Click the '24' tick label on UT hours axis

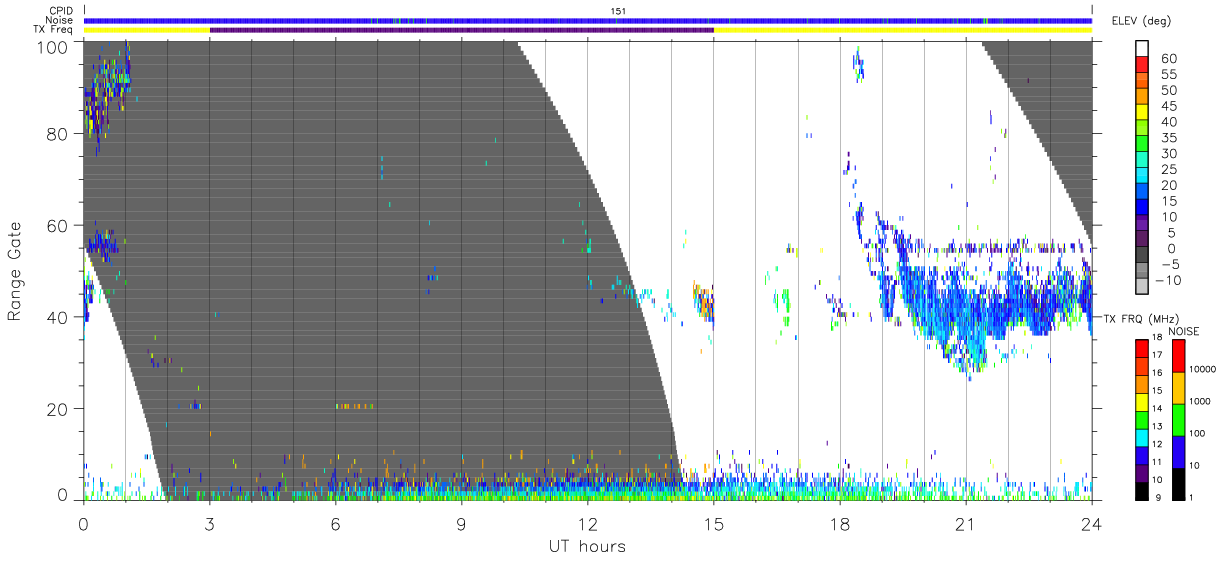click(x=1092, y=522)
